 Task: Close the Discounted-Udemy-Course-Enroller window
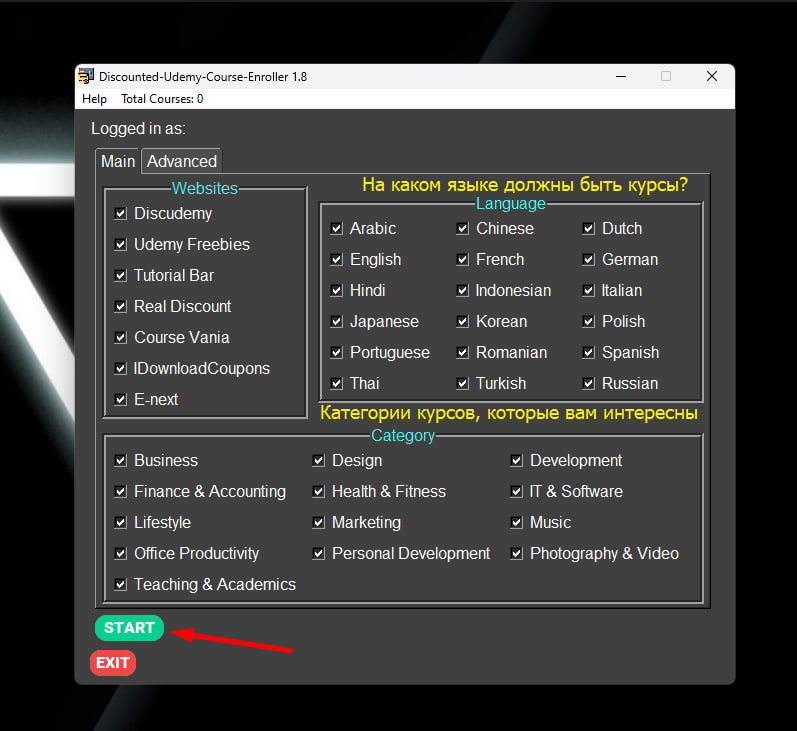pyautogui.click(x=712, y=76)
